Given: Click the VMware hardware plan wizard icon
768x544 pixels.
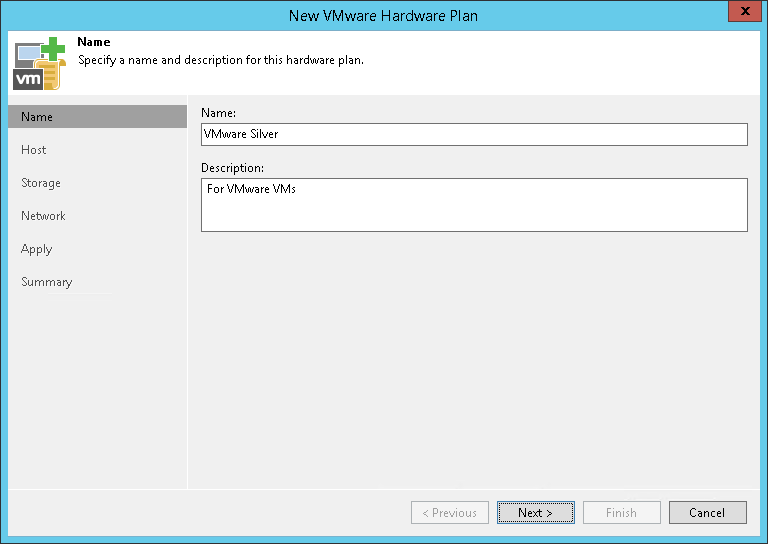Looking at the screenshot, I should tap(39, 63).
